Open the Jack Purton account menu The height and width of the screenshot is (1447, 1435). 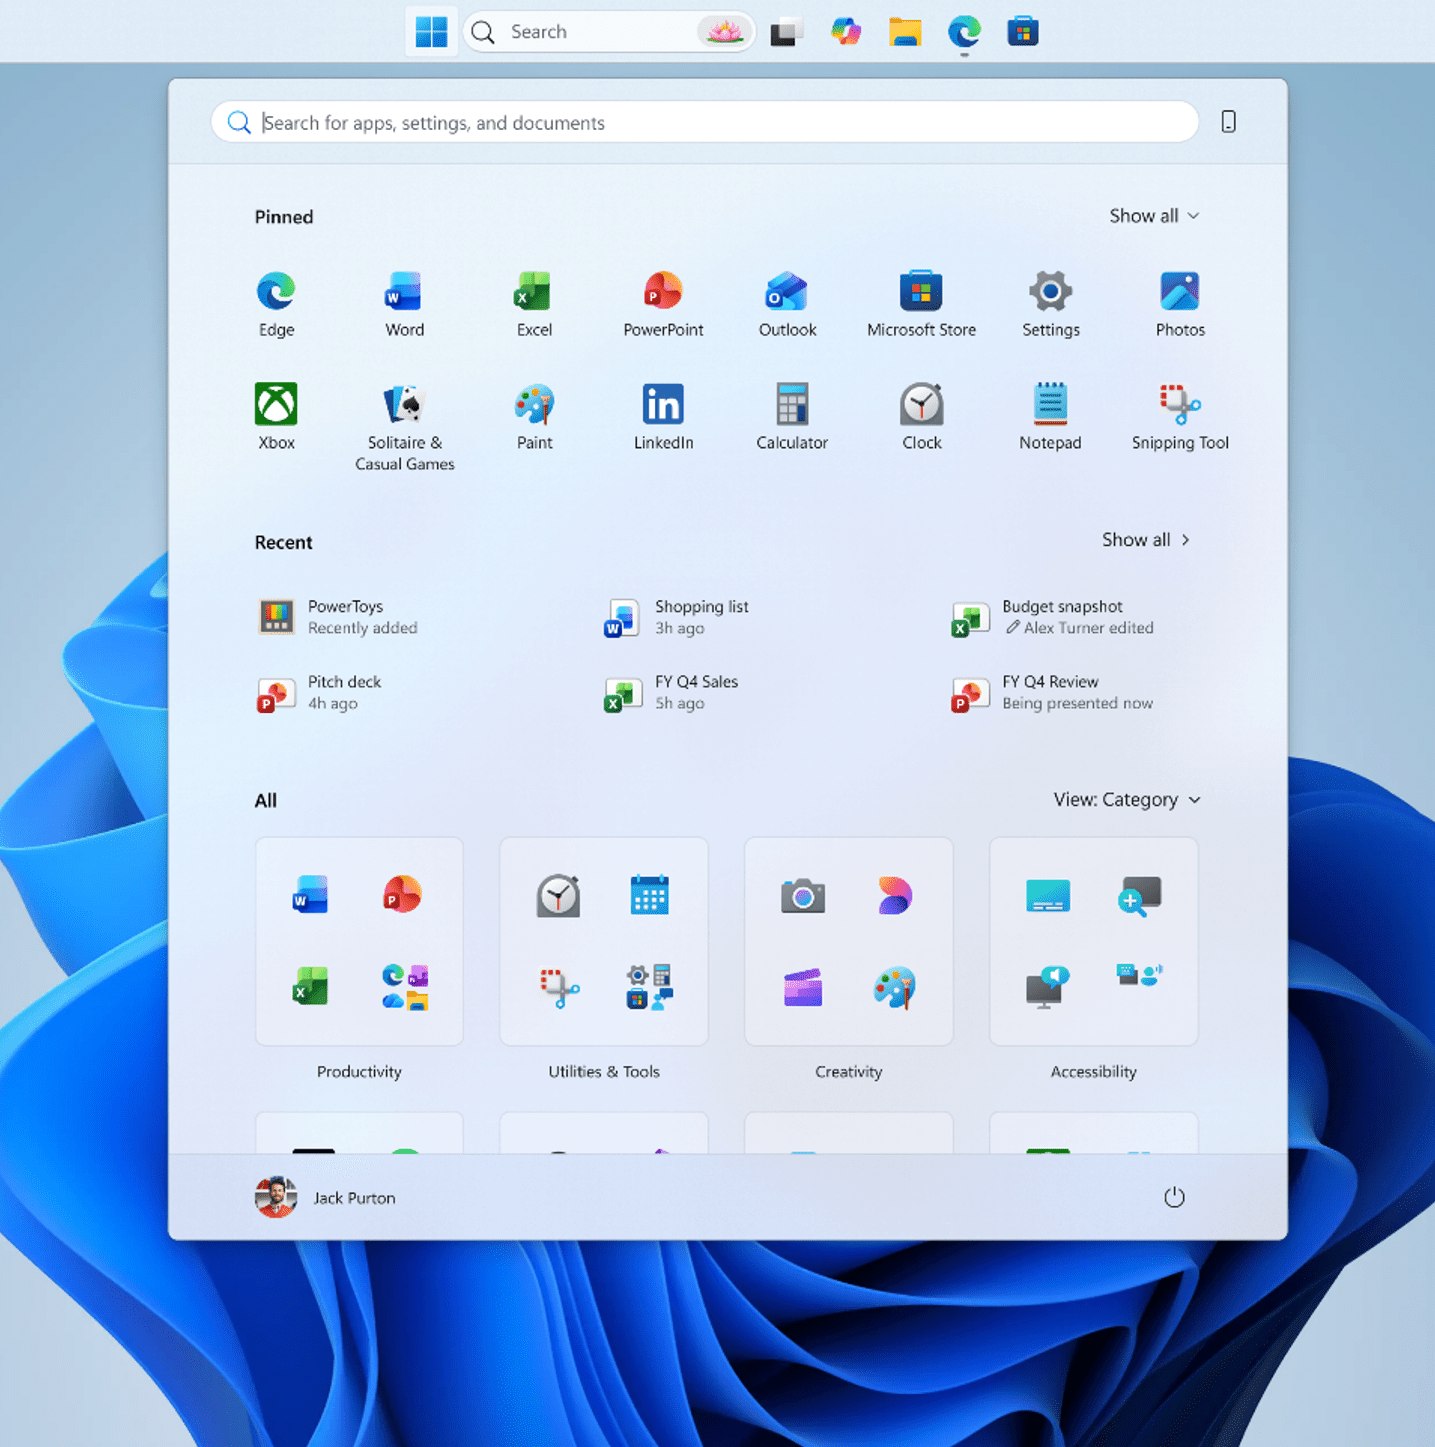click(x=326, y=1197)
